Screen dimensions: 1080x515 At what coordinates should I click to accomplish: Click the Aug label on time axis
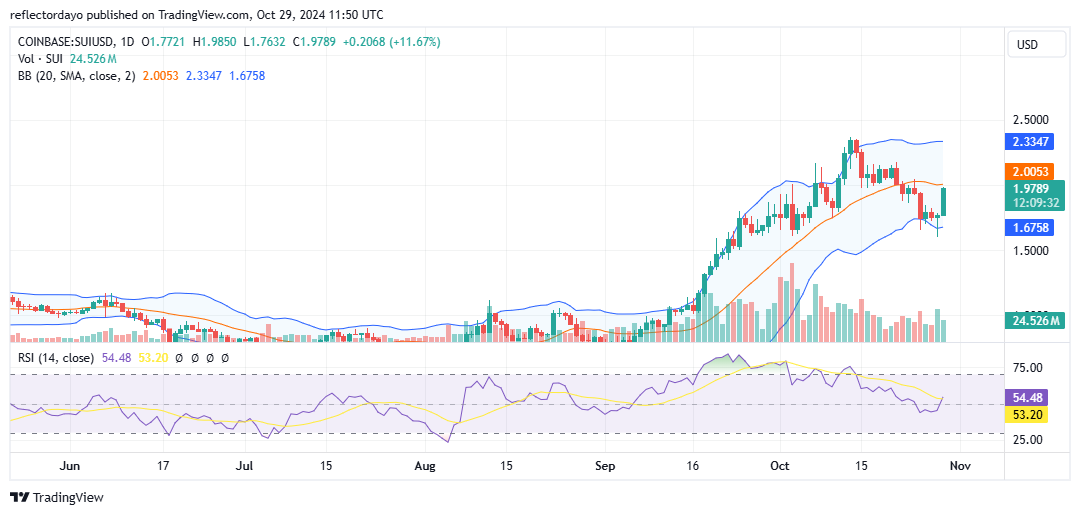point(426,466)
